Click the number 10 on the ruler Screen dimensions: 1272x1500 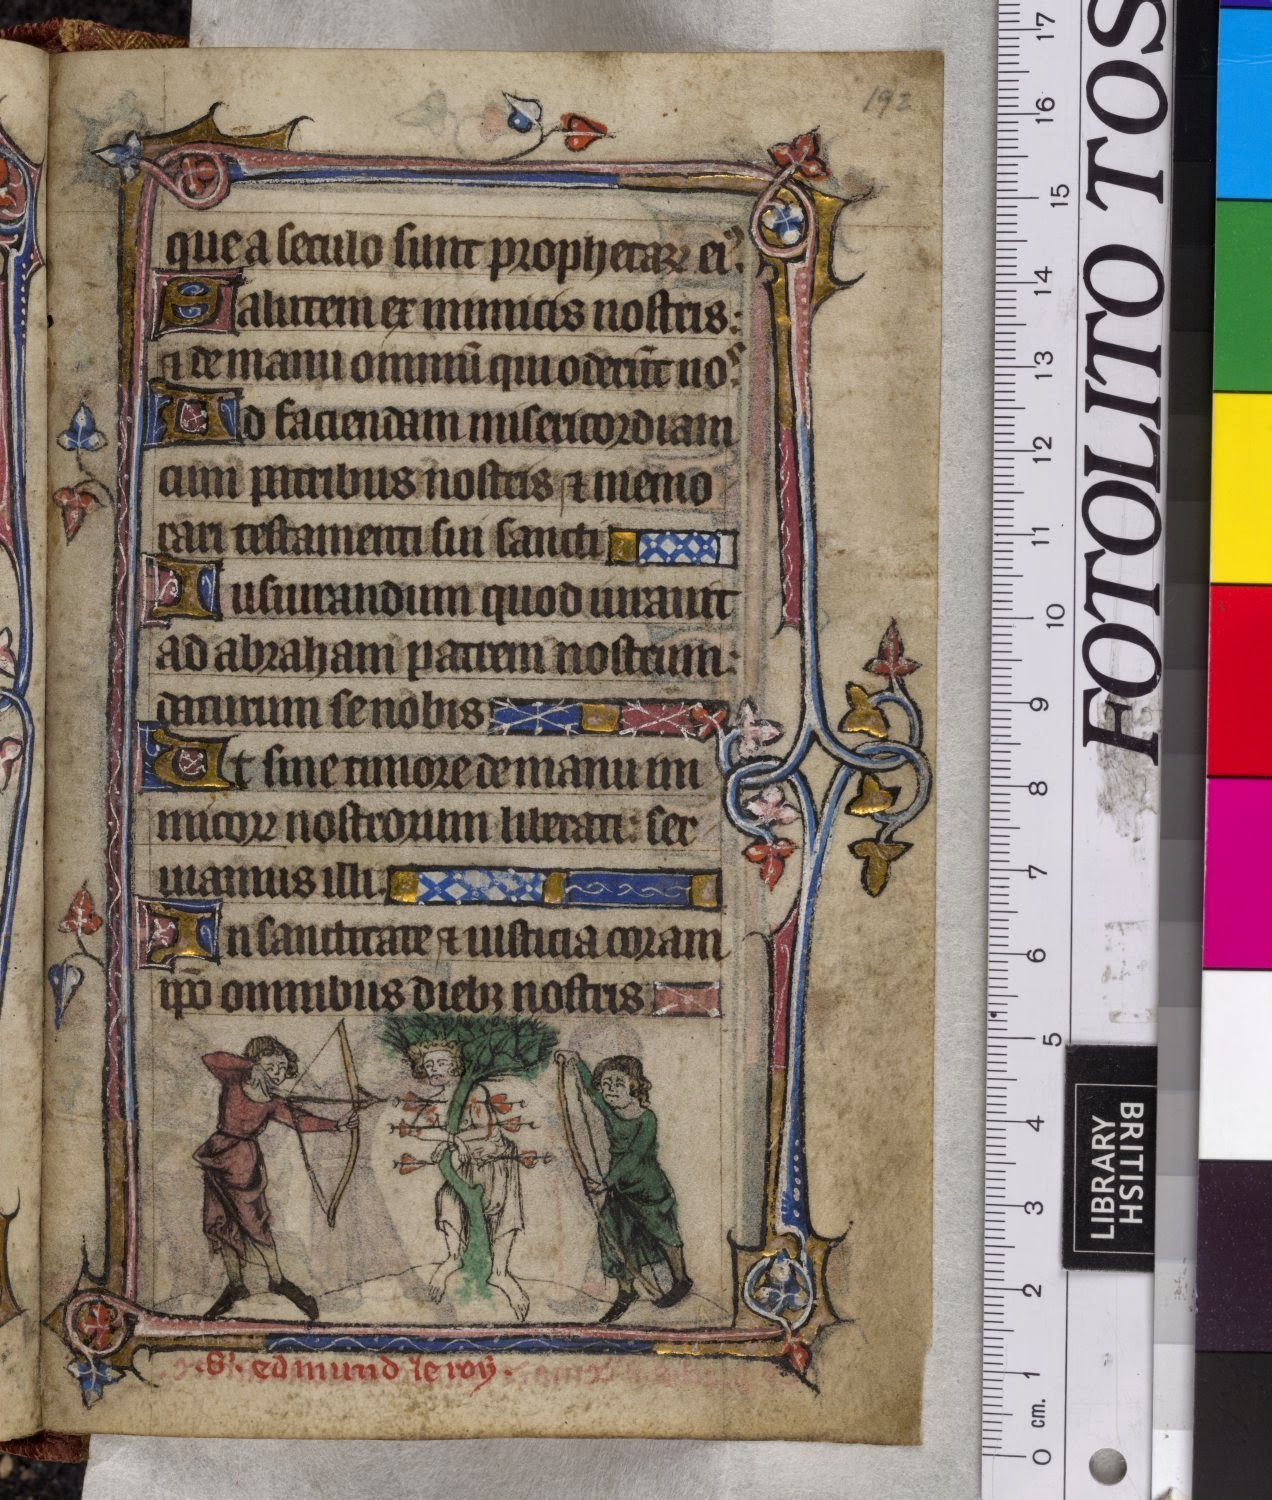[x=1056, y=617]
